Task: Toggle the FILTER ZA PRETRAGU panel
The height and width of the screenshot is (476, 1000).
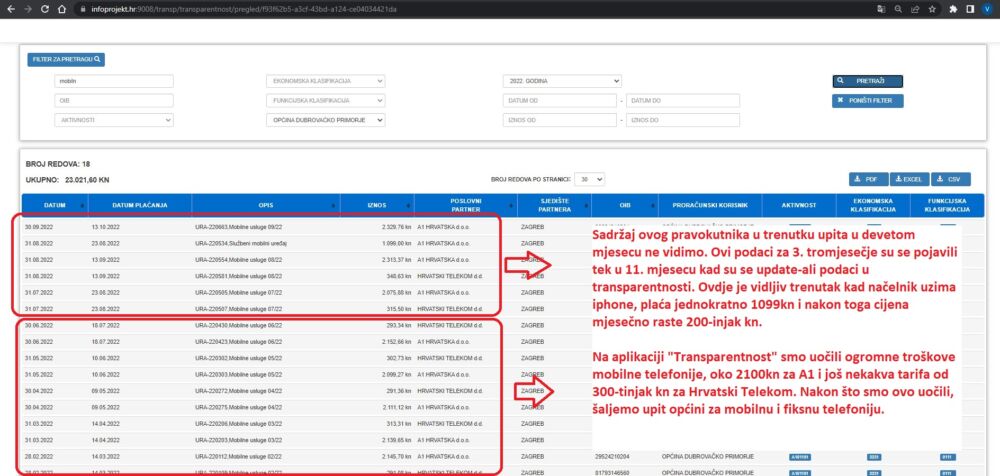Action: (67, 60)
